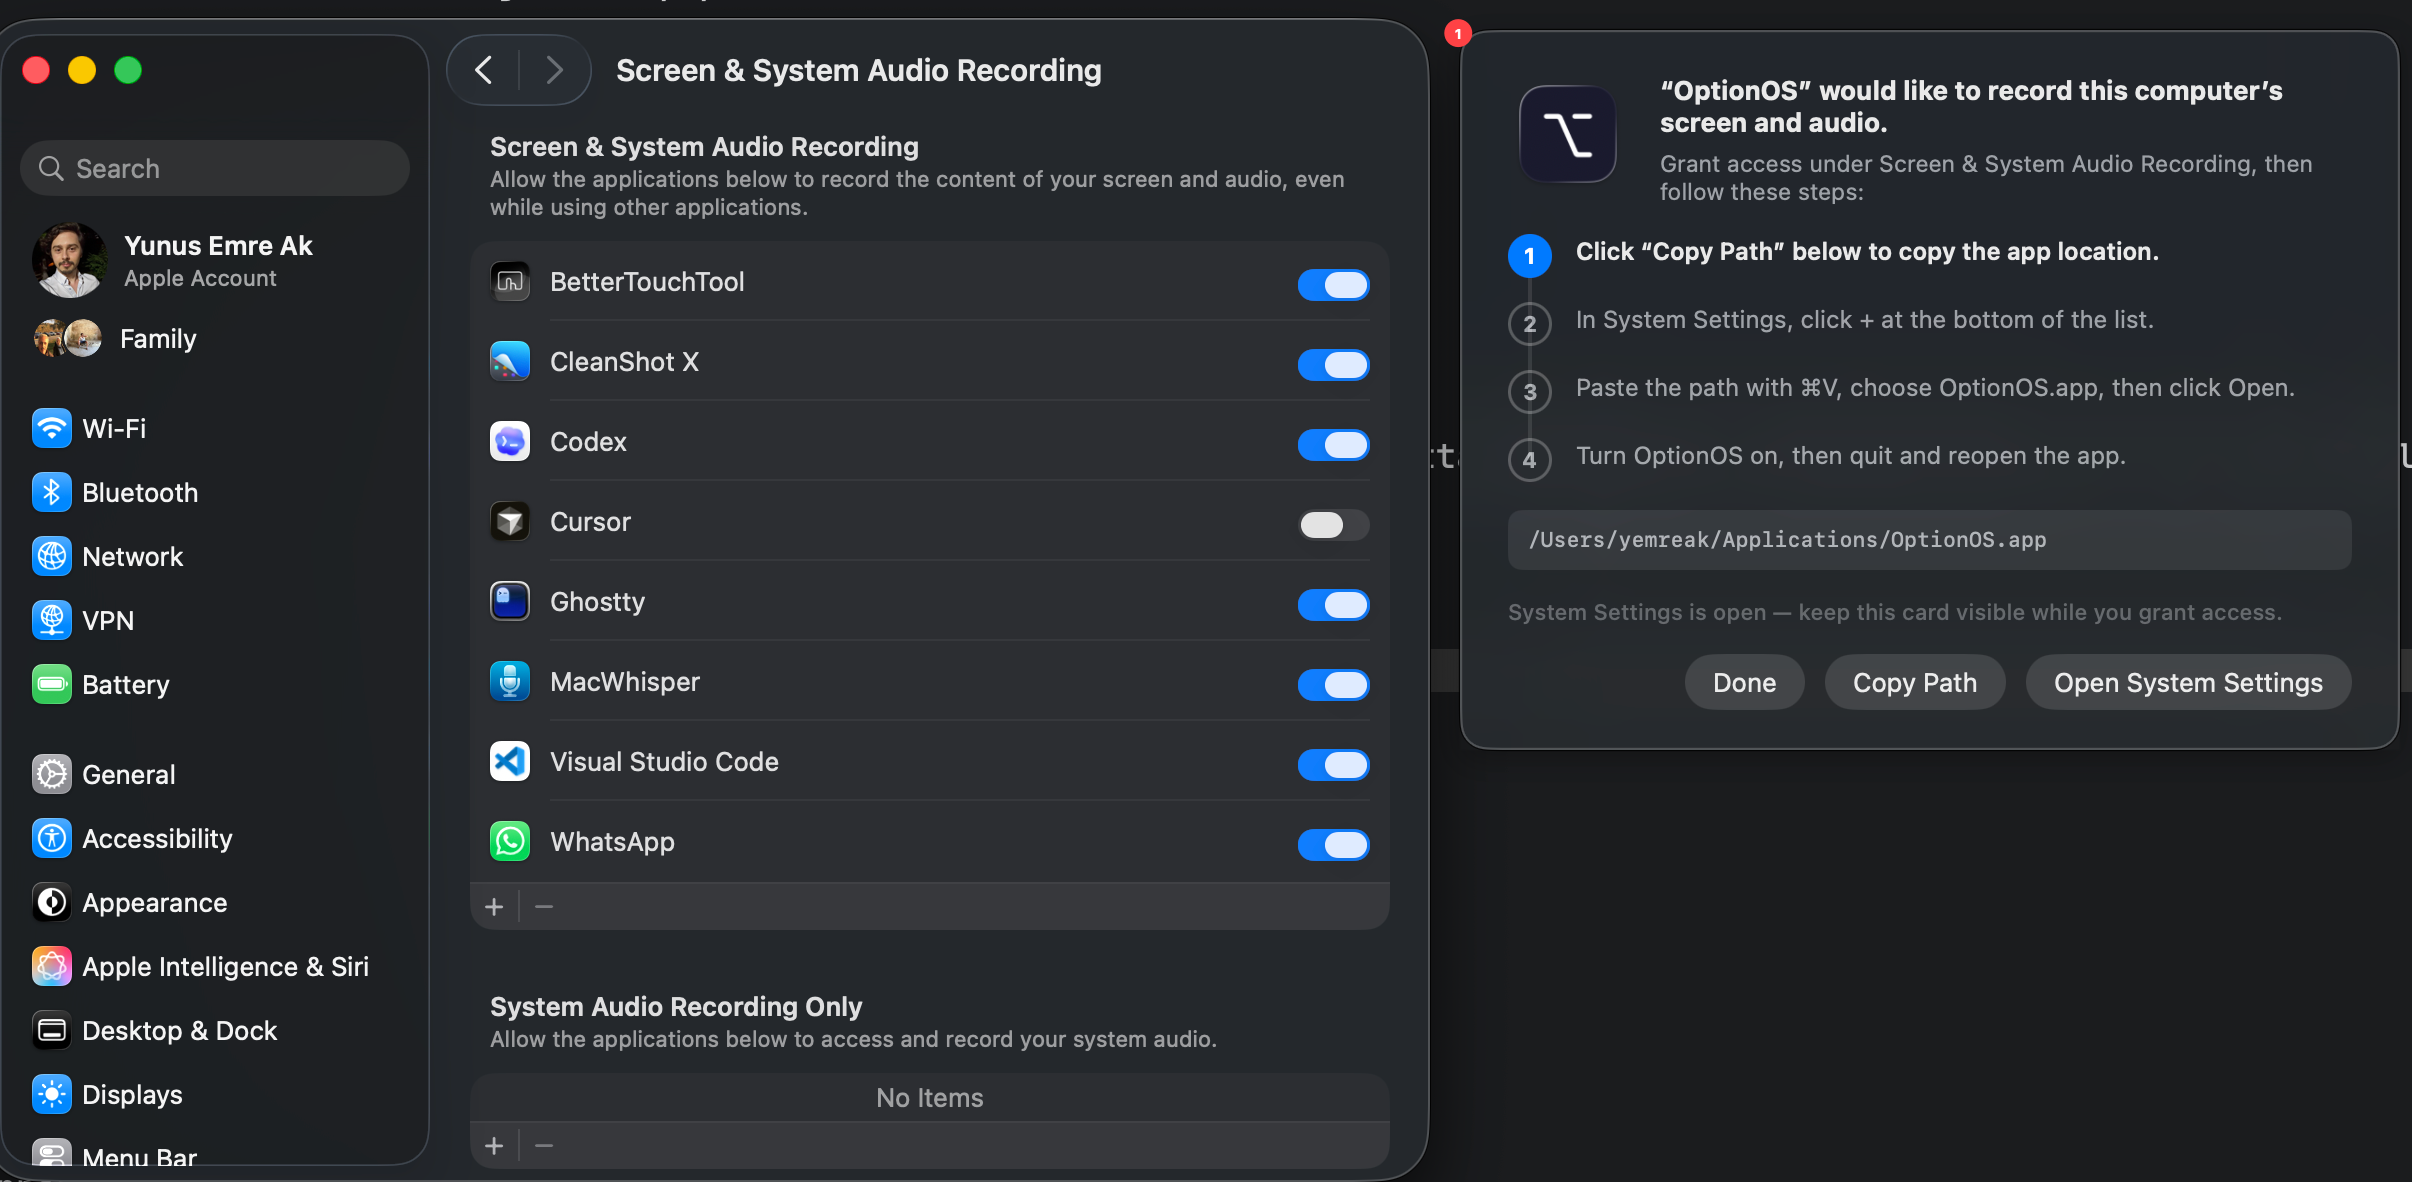Open Accessibility settings
Viewport: 2412px width, 1182px height.
point(215,839)
